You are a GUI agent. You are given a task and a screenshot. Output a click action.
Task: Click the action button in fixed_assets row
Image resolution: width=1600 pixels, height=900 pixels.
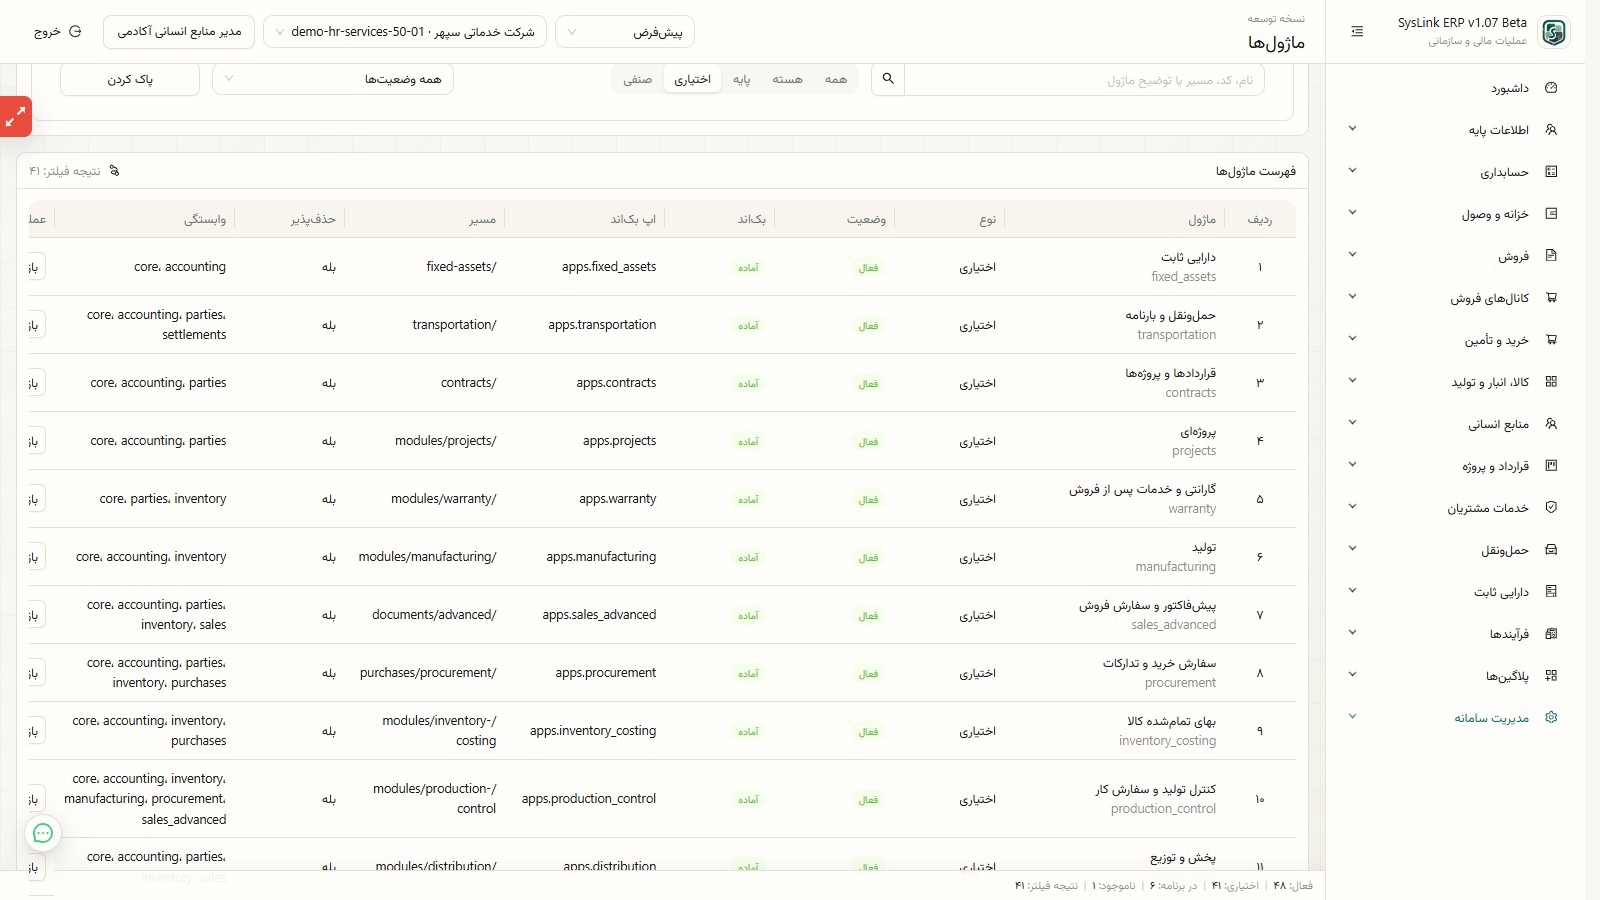click(35, 267)
